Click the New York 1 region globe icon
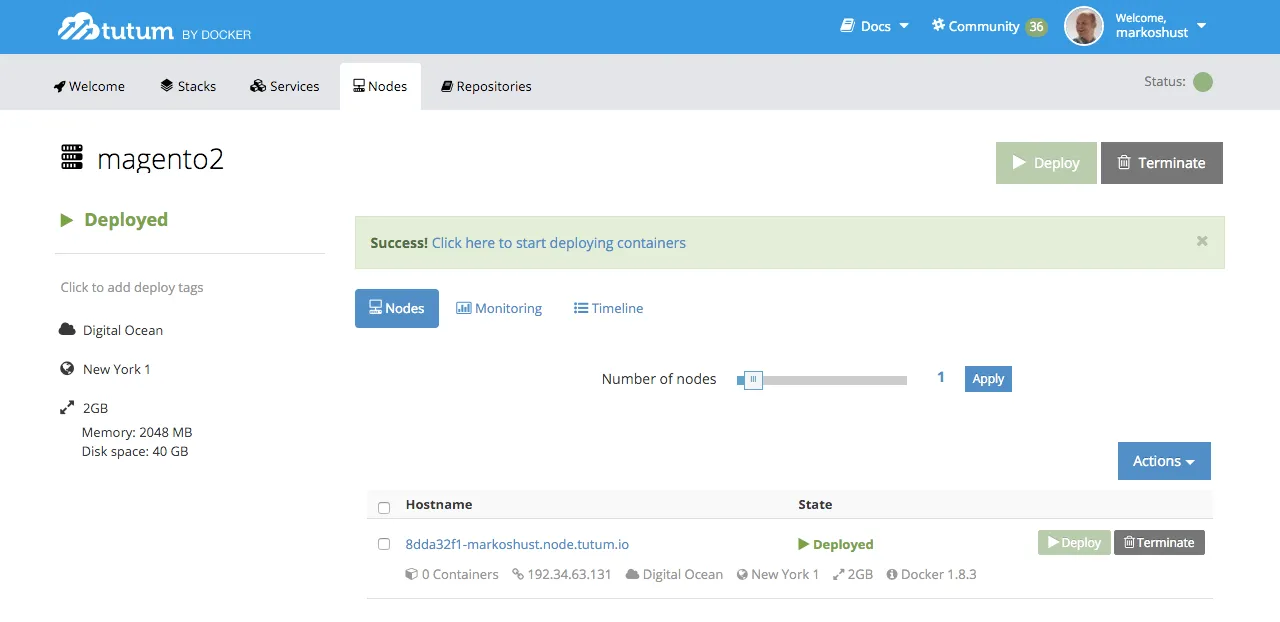 pyautogui.click(x=65, y=369)
